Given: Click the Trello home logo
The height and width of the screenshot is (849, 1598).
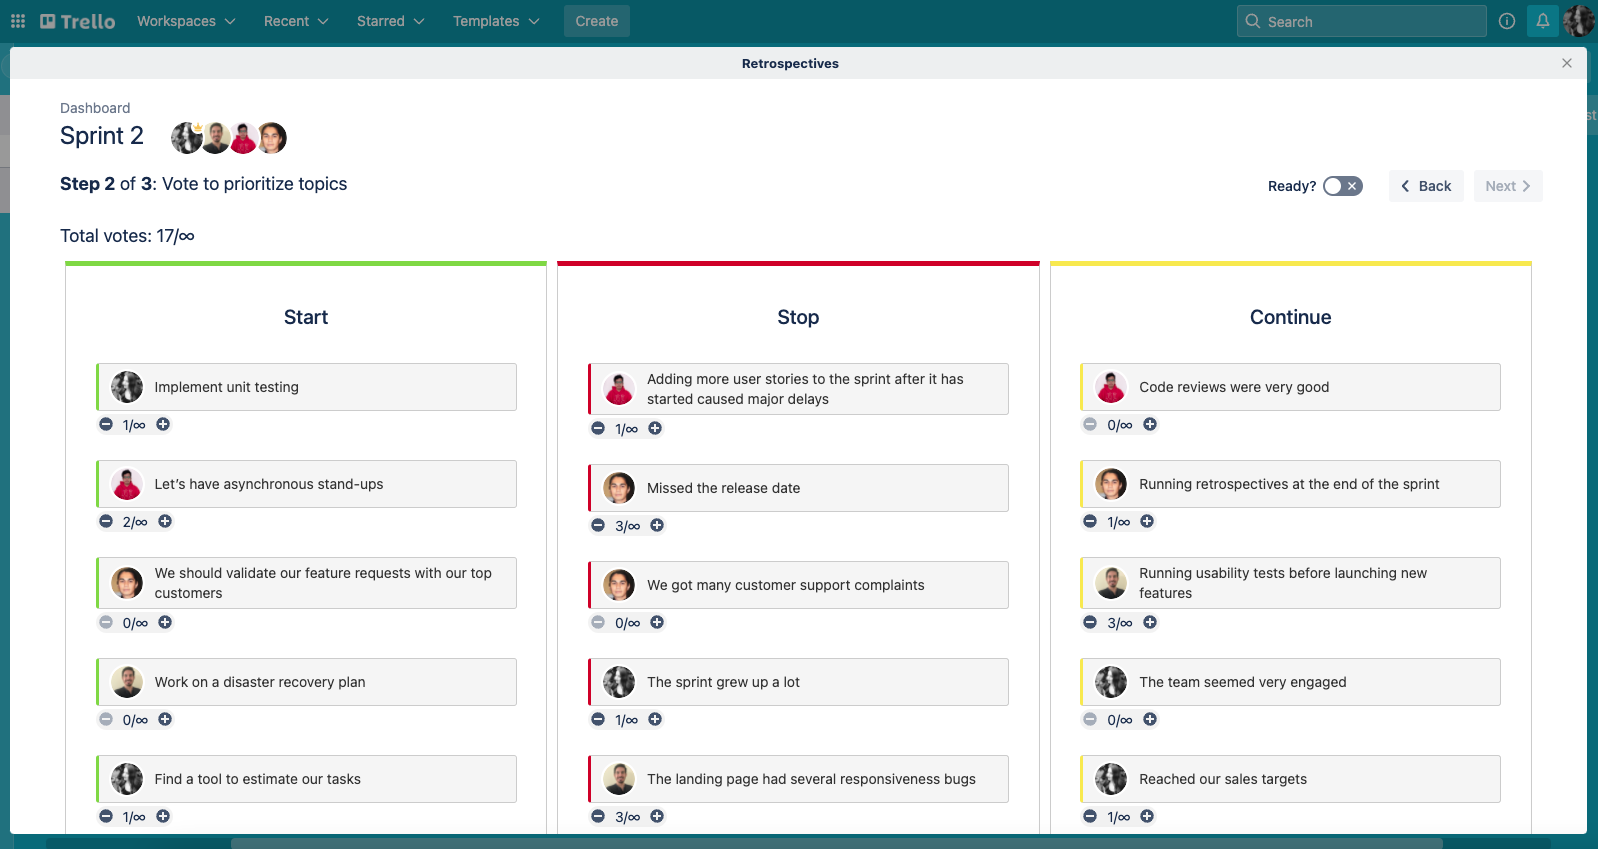Looking at the screenshot, I should [78, 21].
